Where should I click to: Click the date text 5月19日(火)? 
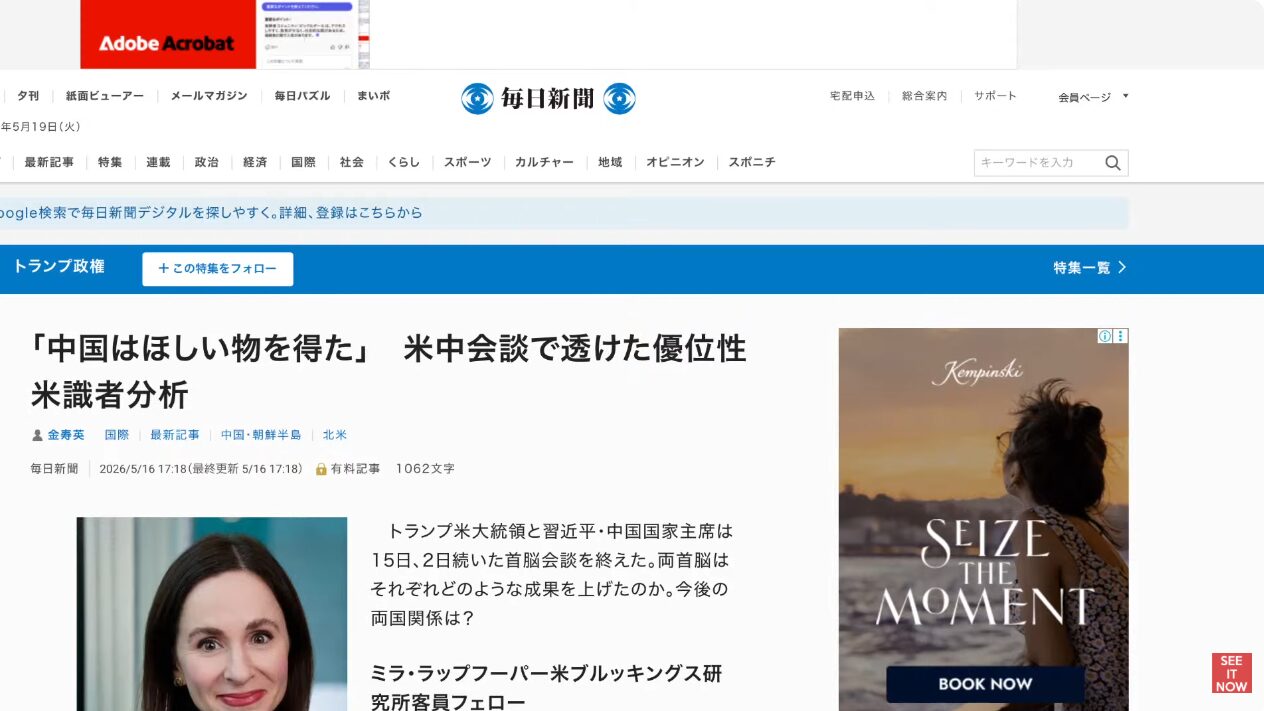pos(40,127)
